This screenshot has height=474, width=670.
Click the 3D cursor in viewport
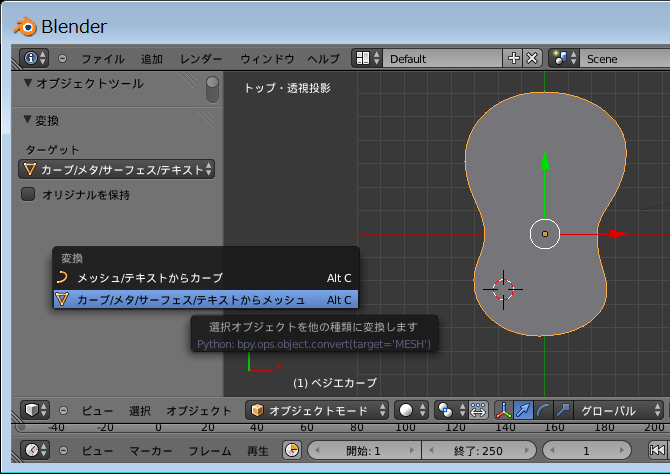click(x=503, y=289)
